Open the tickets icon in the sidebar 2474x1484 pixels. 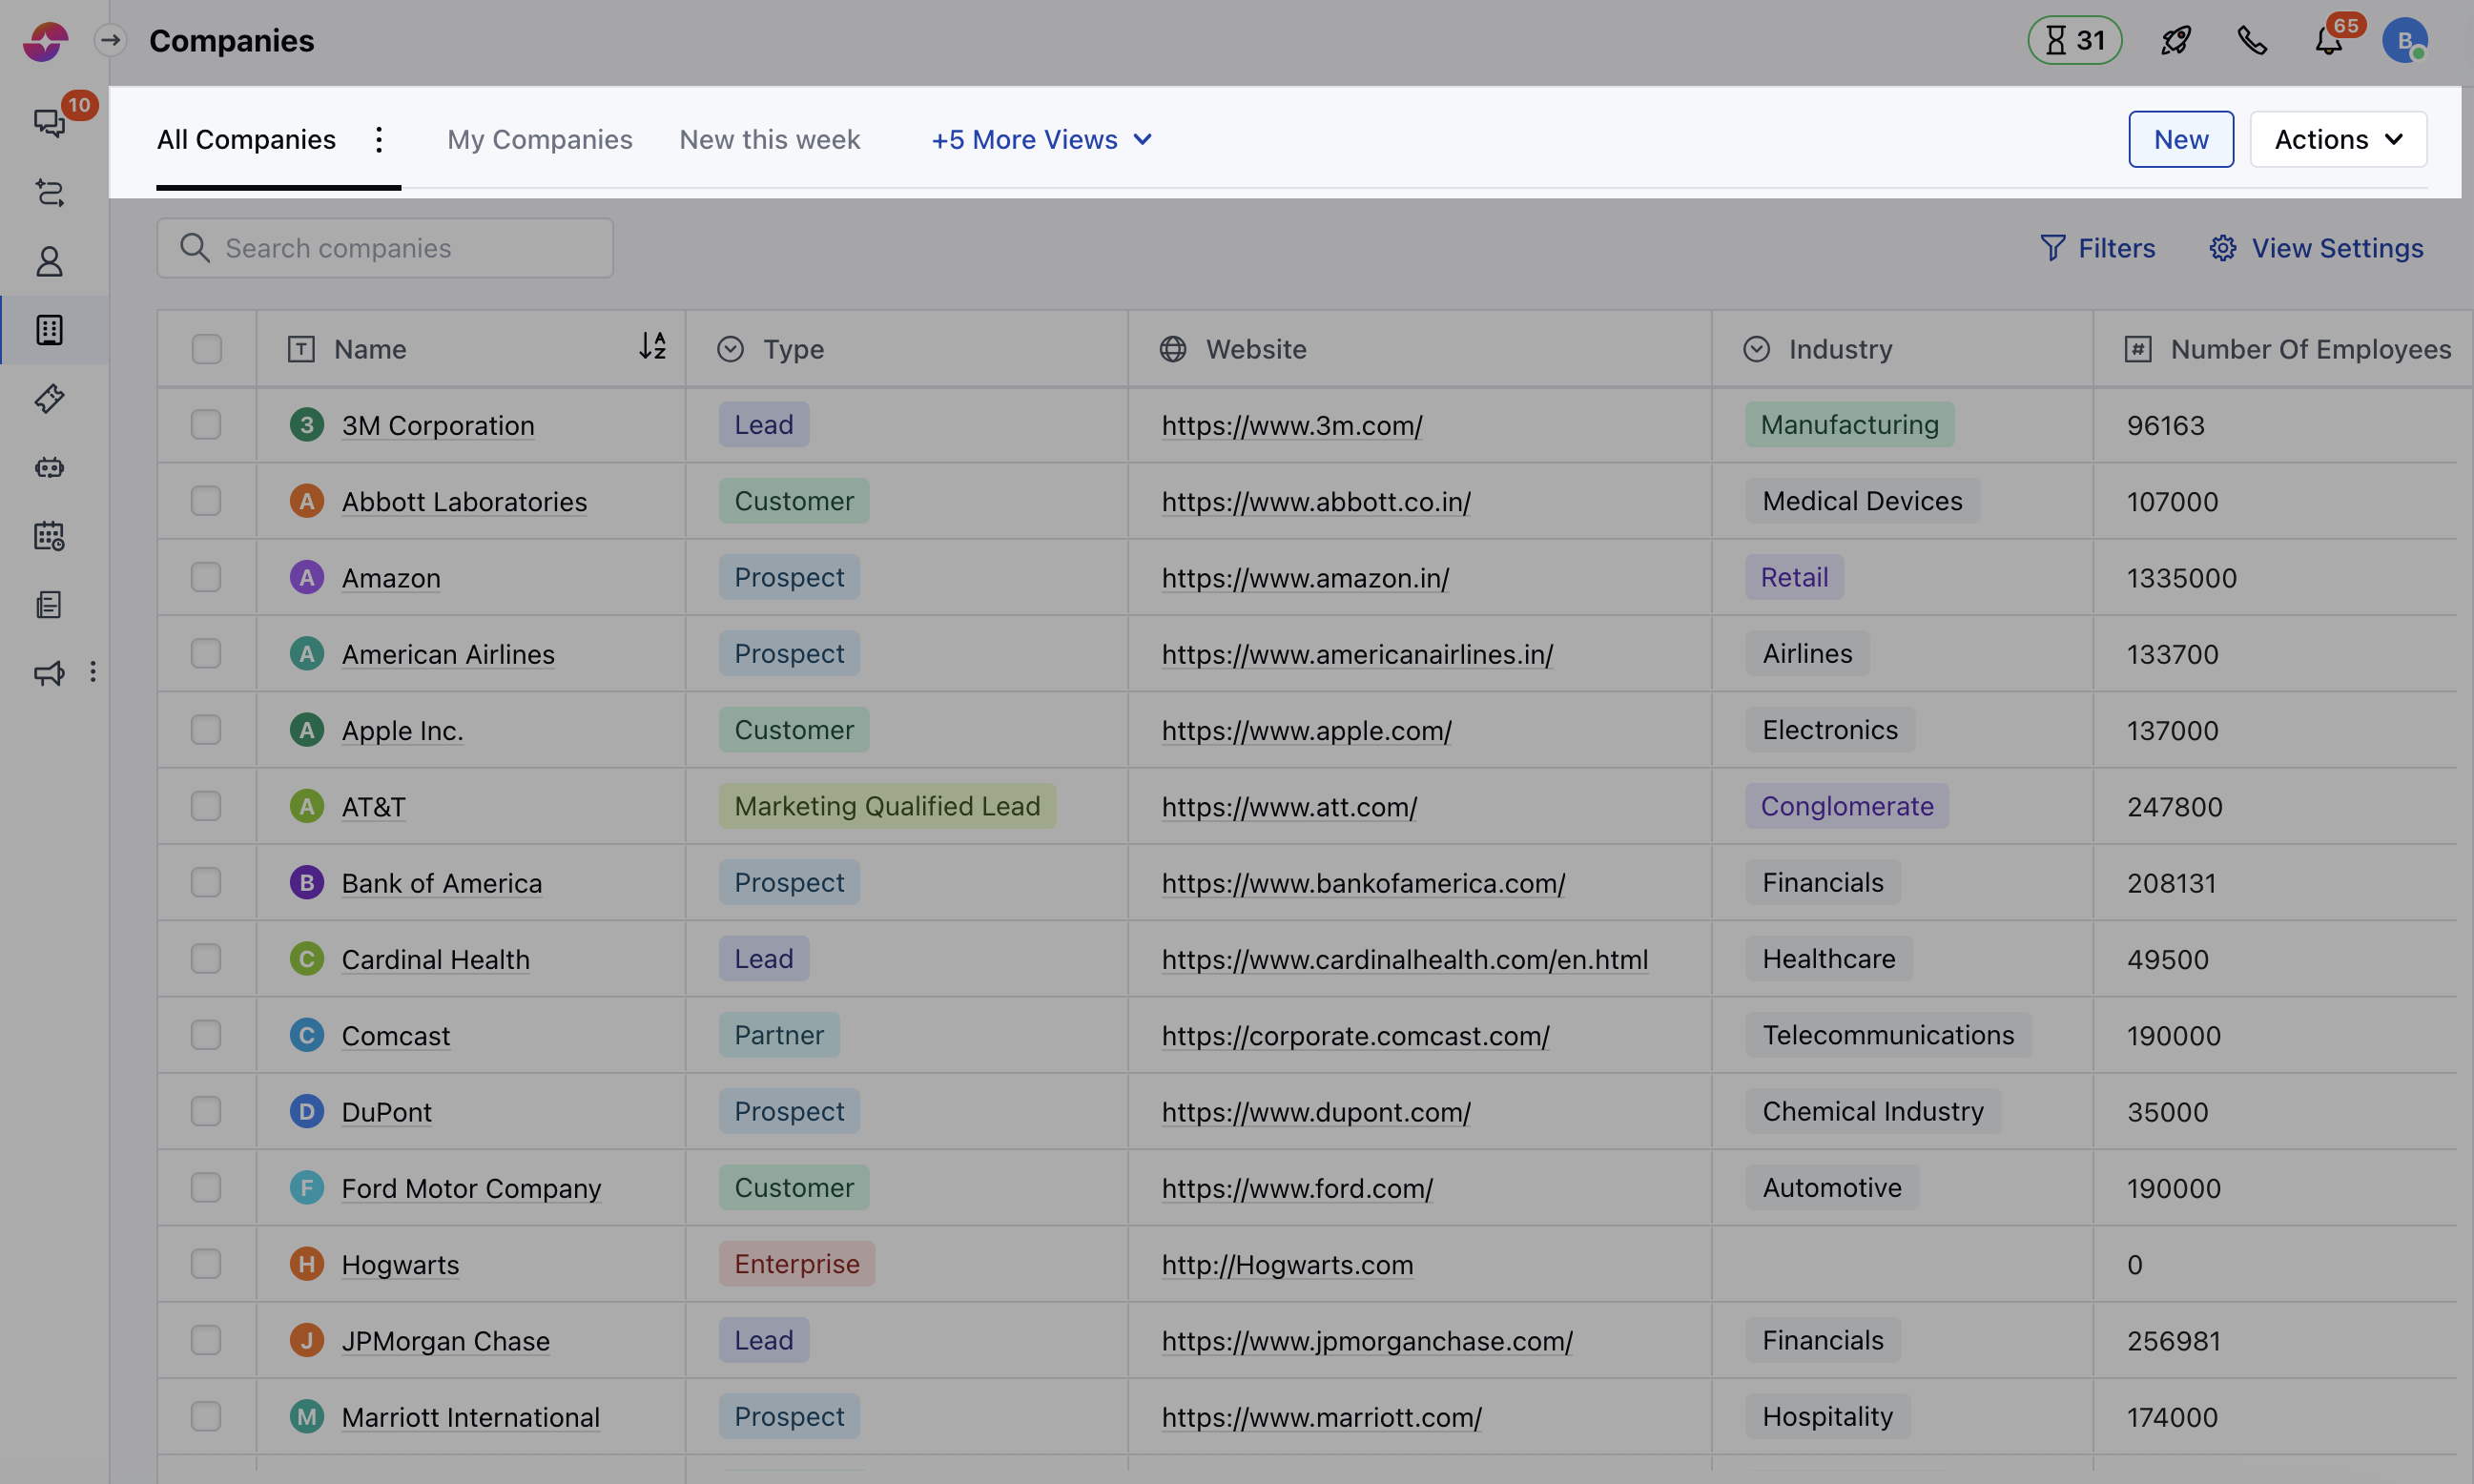48,398
